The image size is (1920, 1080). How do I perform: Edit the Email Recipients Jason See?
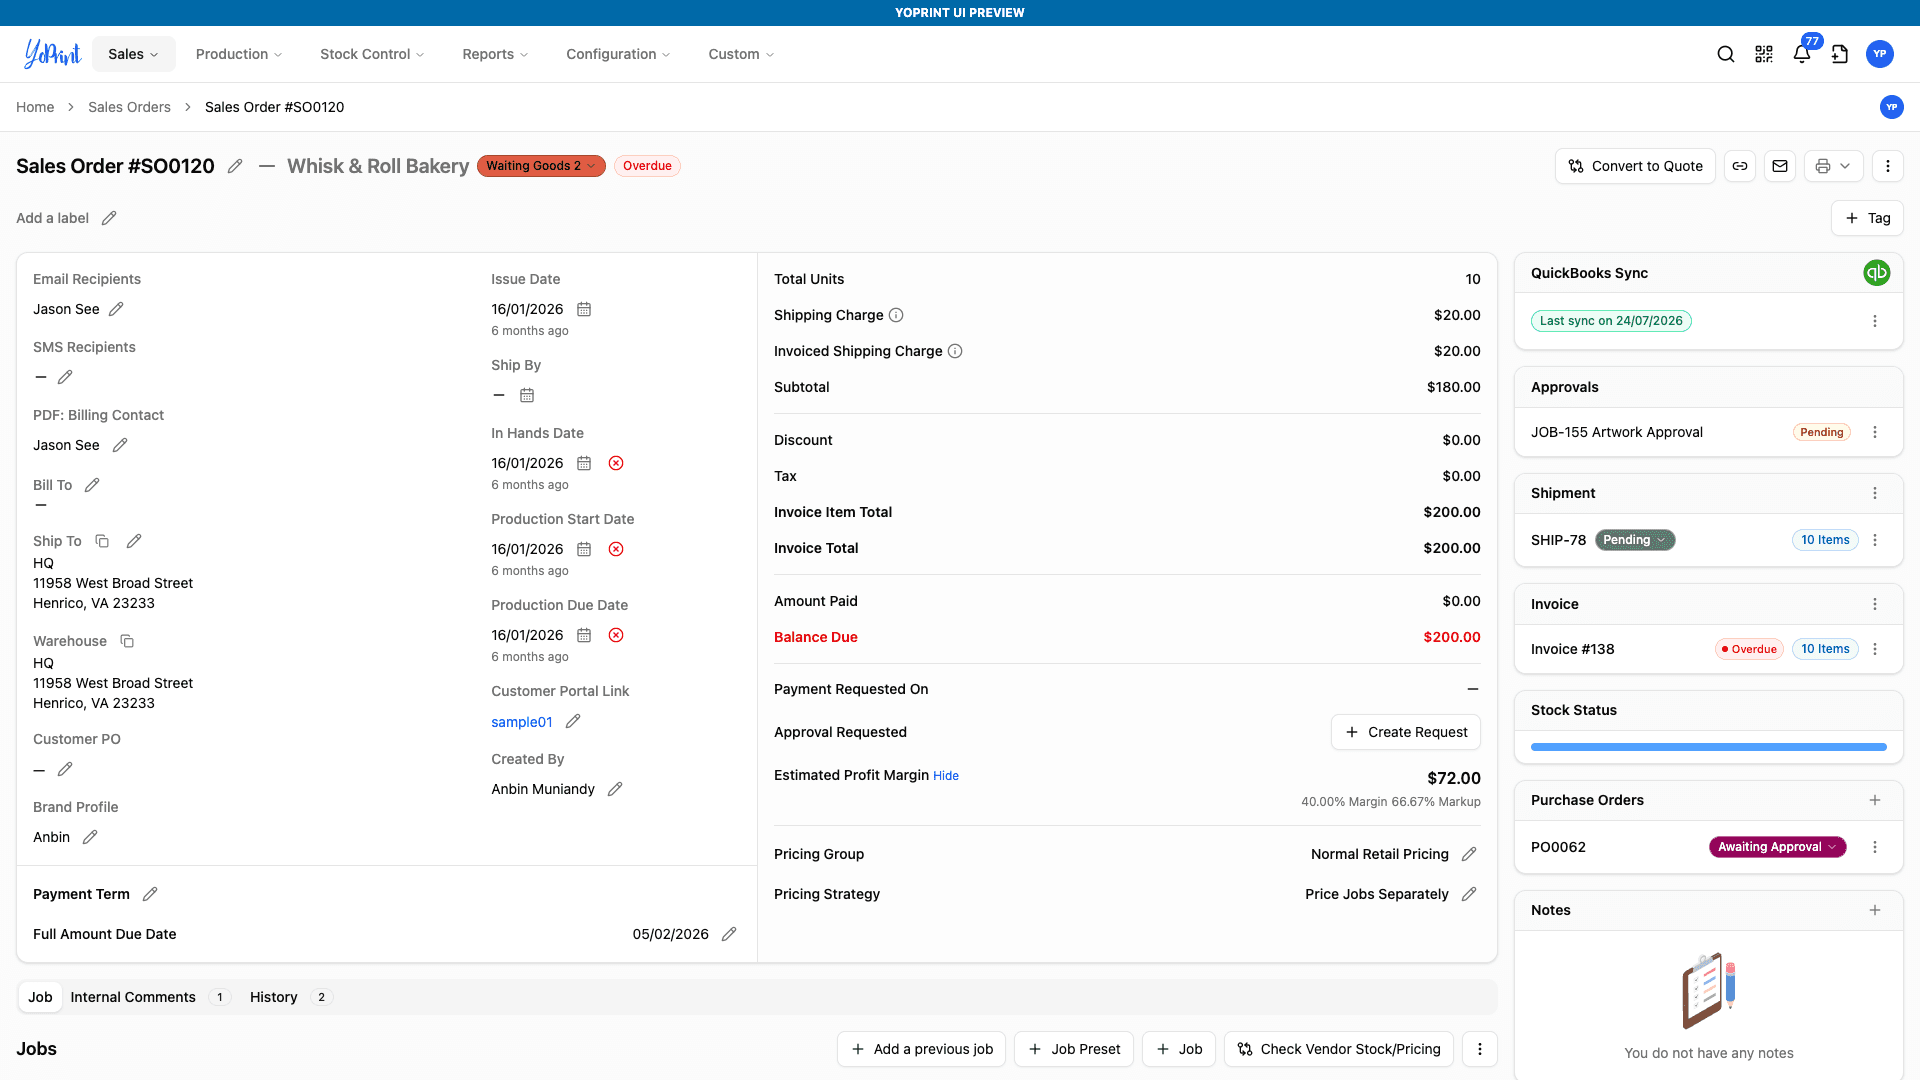116,309
